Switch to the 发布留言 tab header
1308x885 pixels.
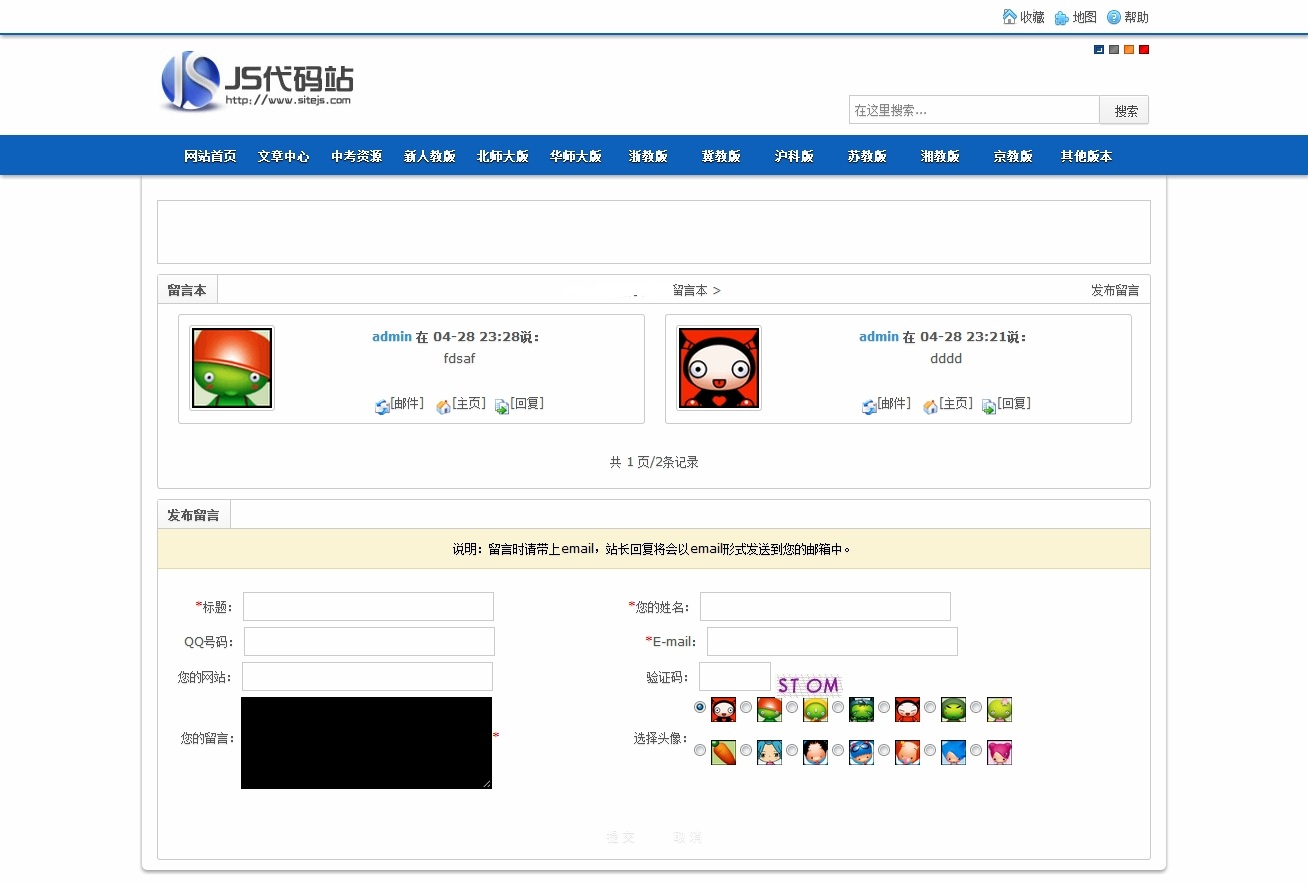point(194,515)
